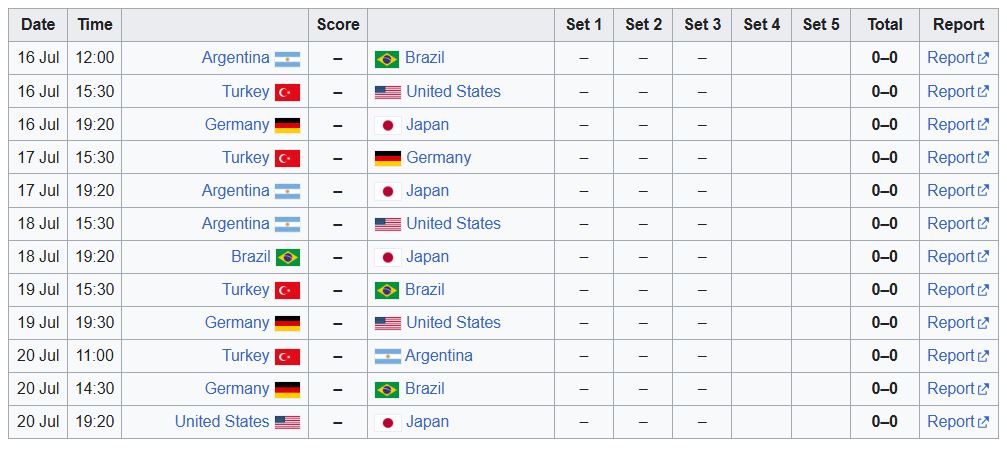Screen dimensions: 1007x450
Task: Click Argentina flag in the 20 Jul 11:00 row
Action: click(x=387, y=356)
